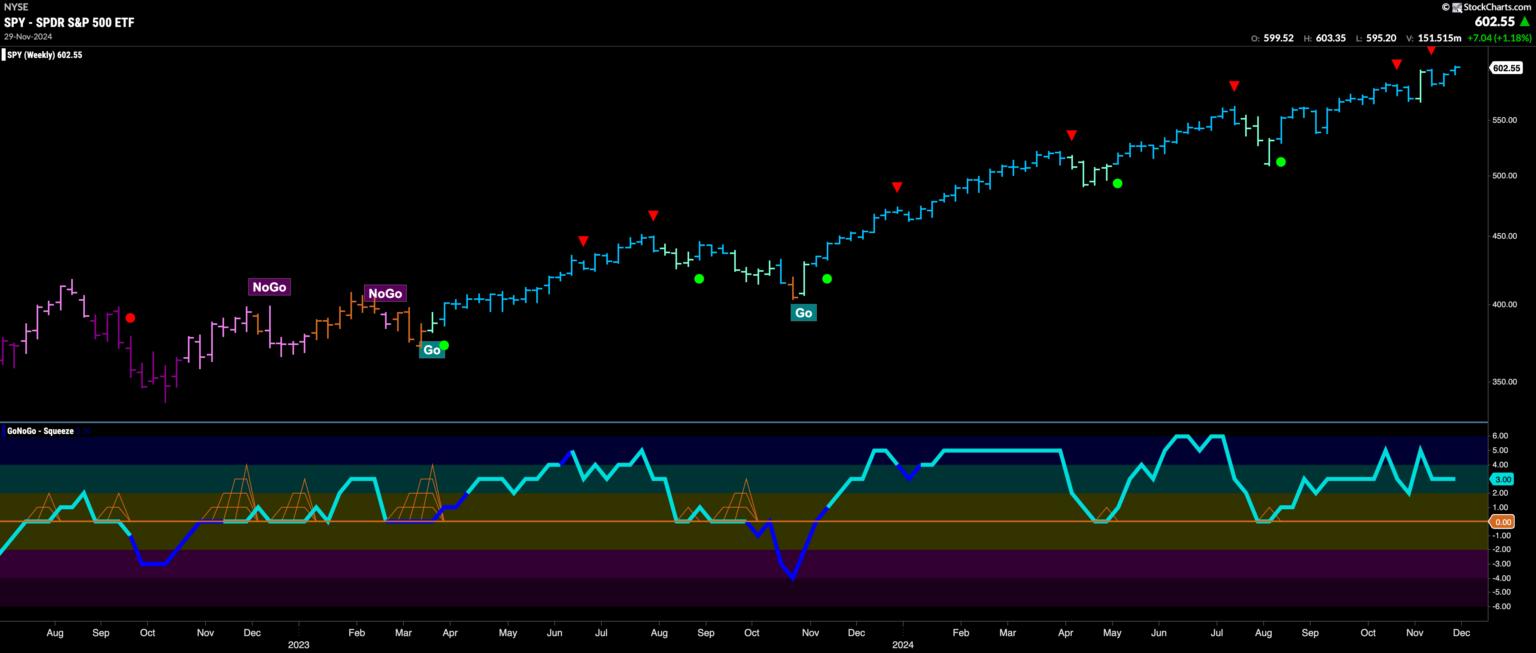The height and width of the screenshot is (653, 1536).
Task: Select the NYSE exchange label
Action: 14,7
